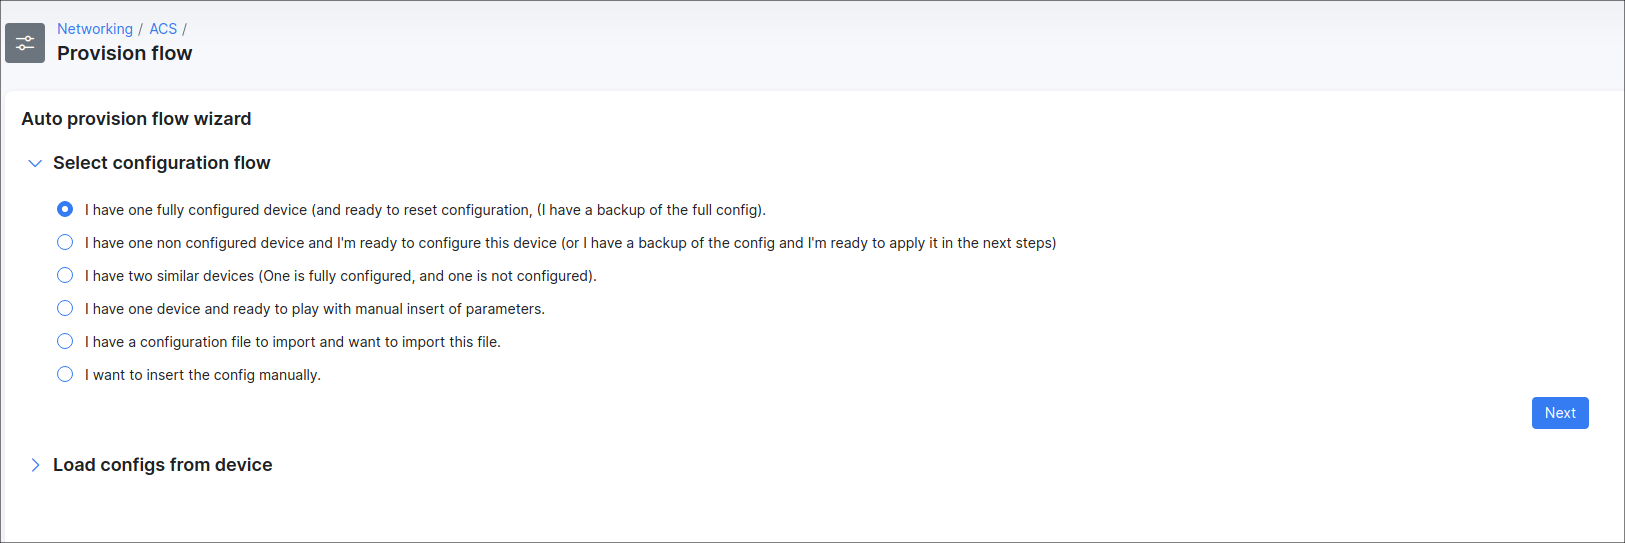The image size is (1625, 543).
Task: Expand the Load configs from device chevron
Action: (35, 465)
